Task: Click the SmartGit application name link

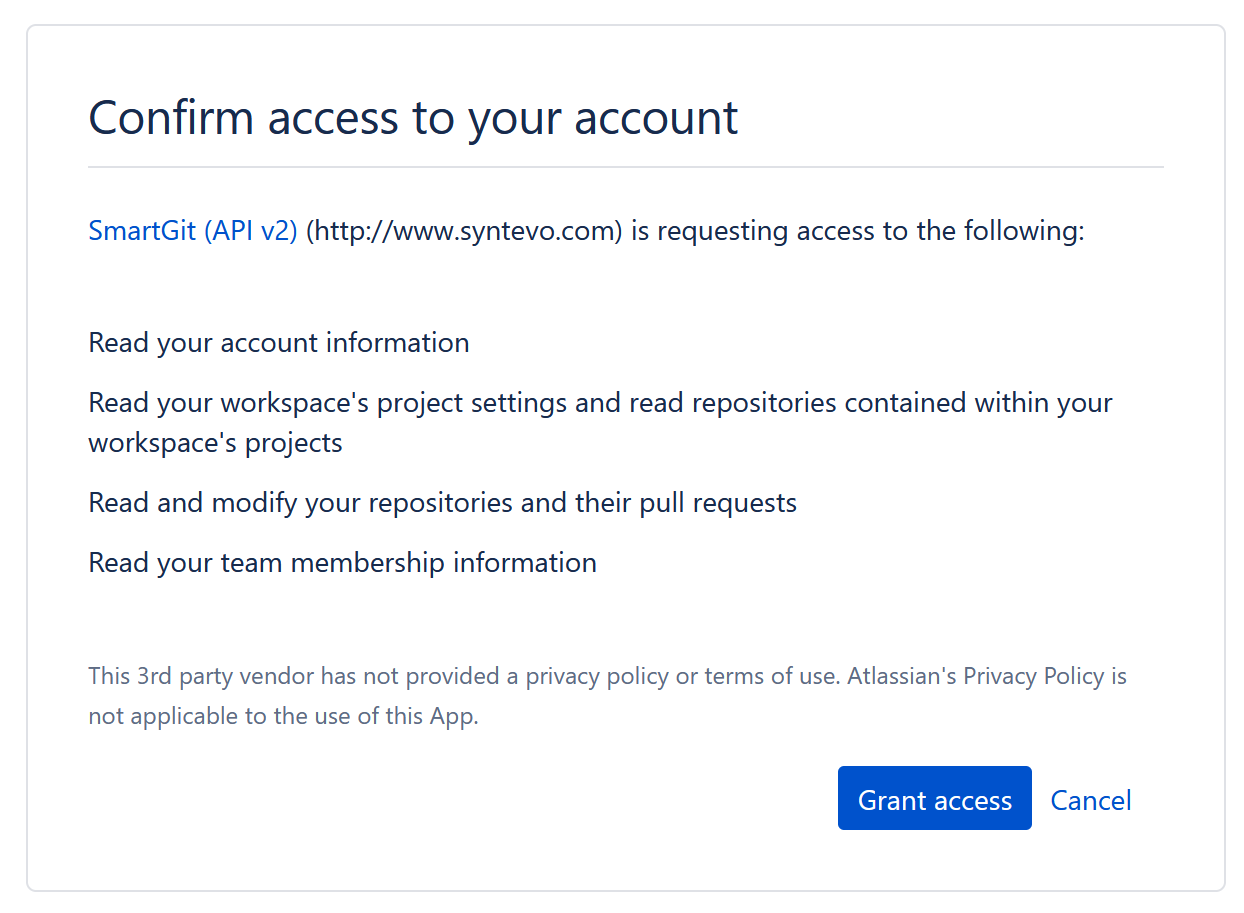Action: point(192,231)
